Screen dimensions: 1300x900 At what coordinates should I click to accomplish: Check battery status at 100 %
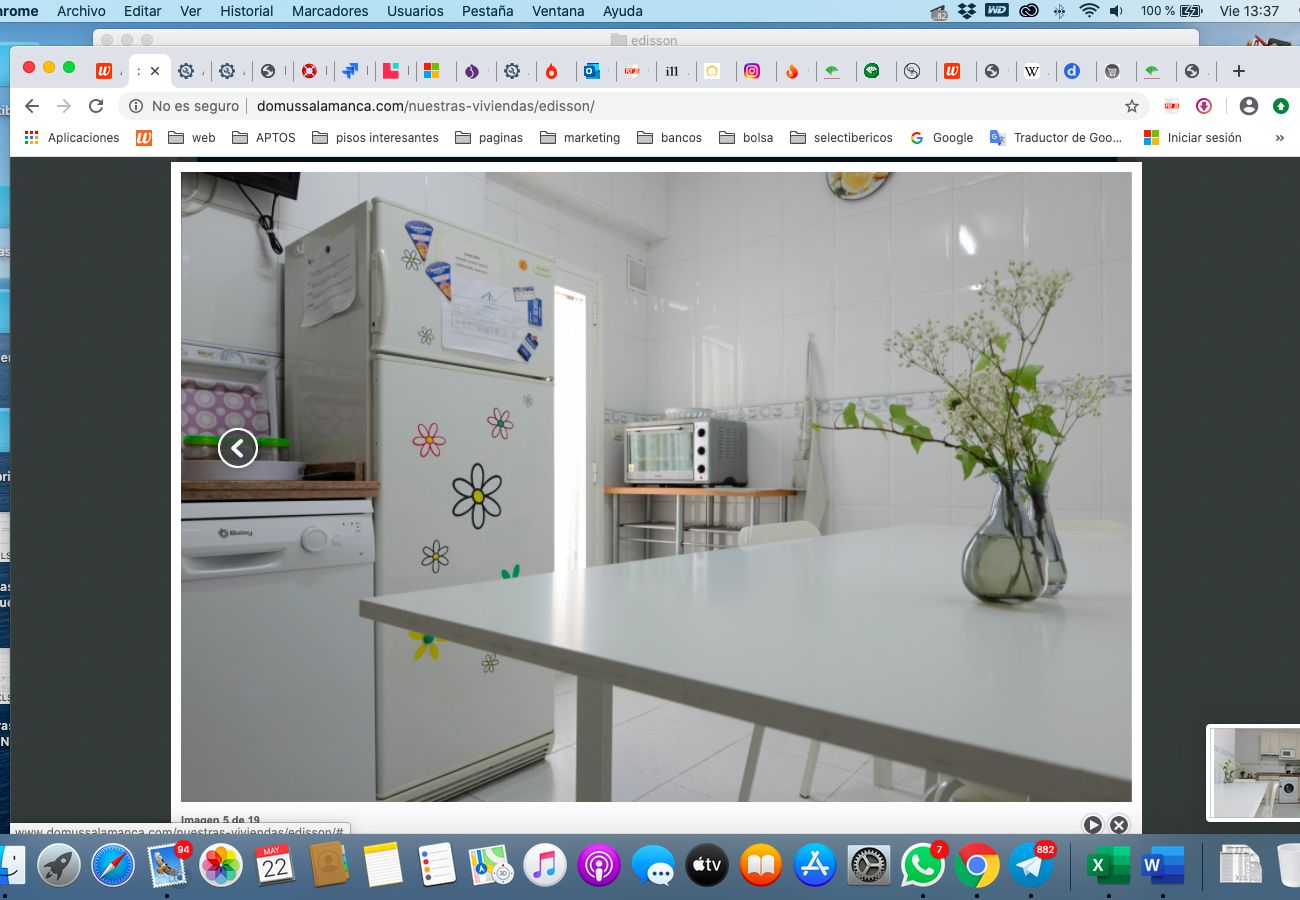[x=1171, y=11]
